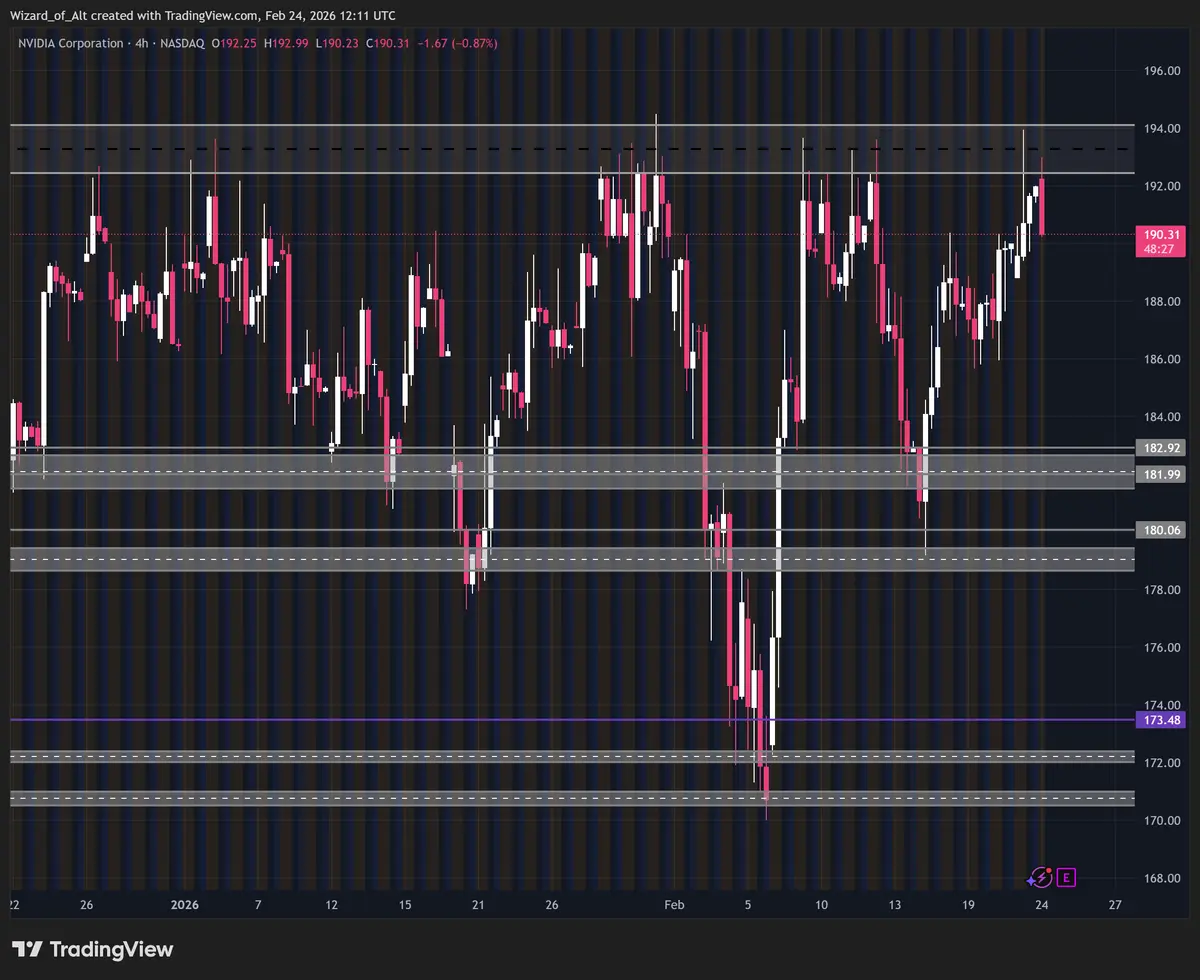
Task: Click the NASDAQ exchange label
Action: (184, 43)
